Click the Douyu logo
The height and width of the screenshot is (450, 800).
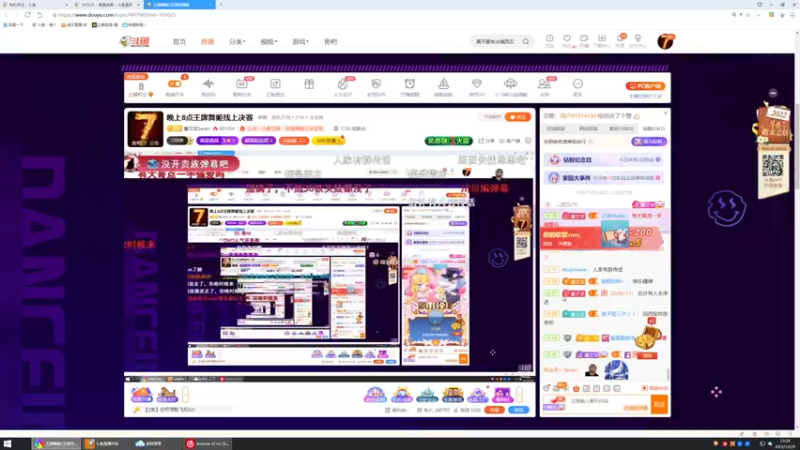(134, 42)
